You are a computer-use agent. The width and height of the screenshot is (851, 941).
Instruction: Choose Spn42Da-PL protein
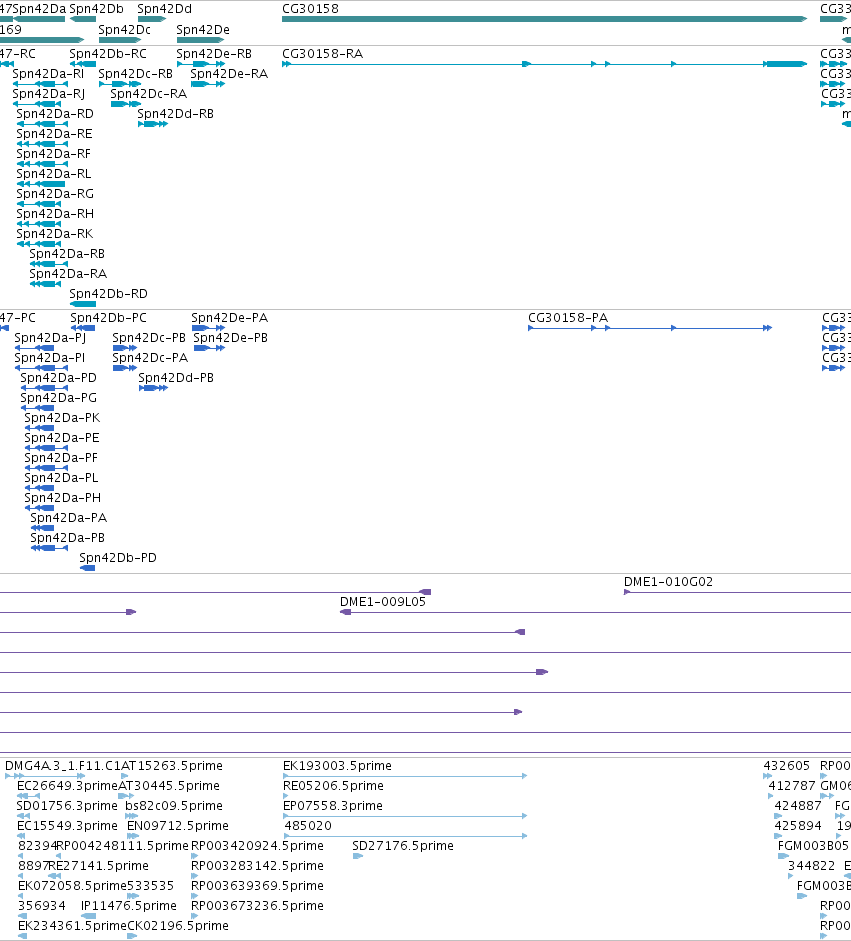tap(61, 478)
